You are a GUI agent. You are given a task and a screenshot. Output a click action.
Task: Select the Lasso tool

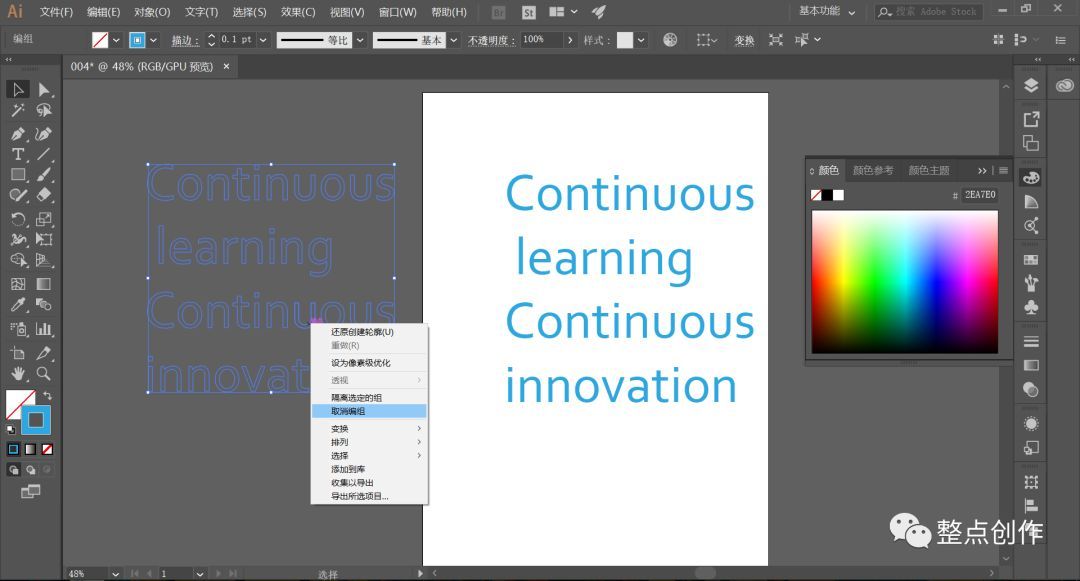coord(43,110)
